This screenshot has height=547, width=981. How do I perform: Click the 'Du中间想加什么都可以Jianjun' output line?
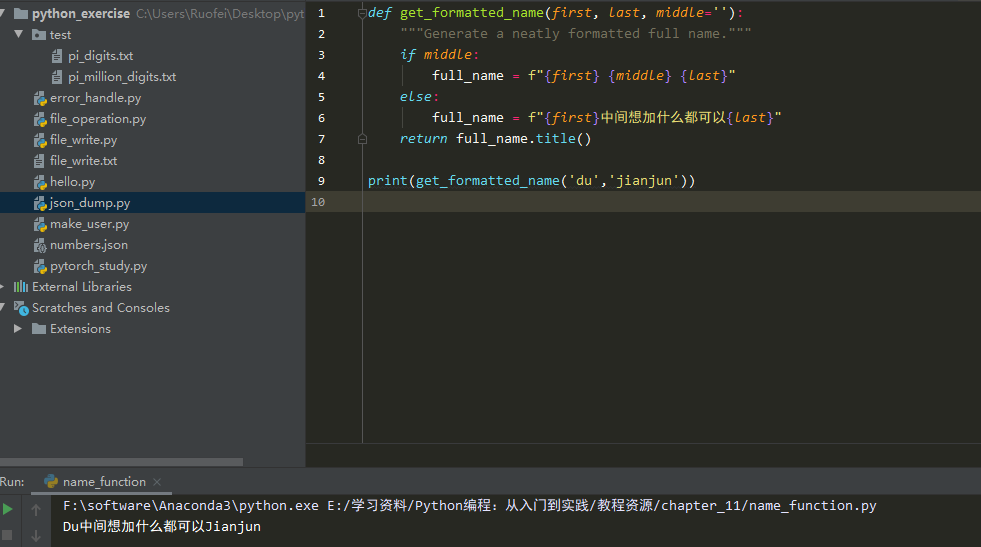161,527
